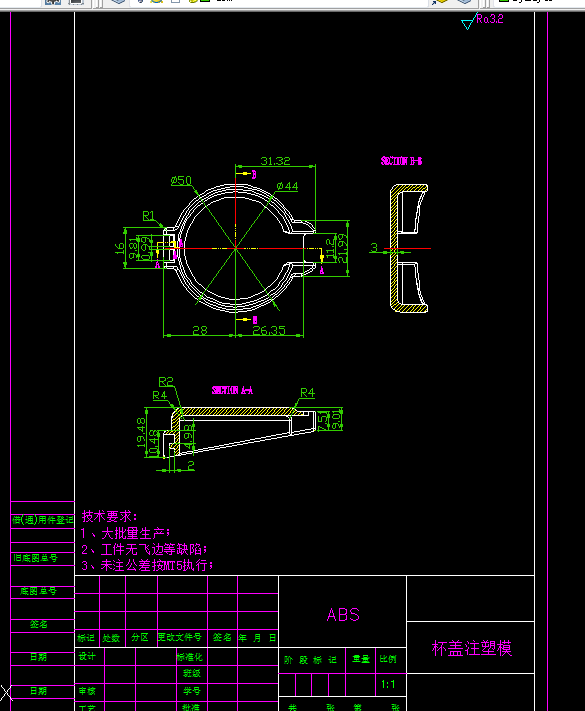Click the 阶段标记 title block cell

311,660
